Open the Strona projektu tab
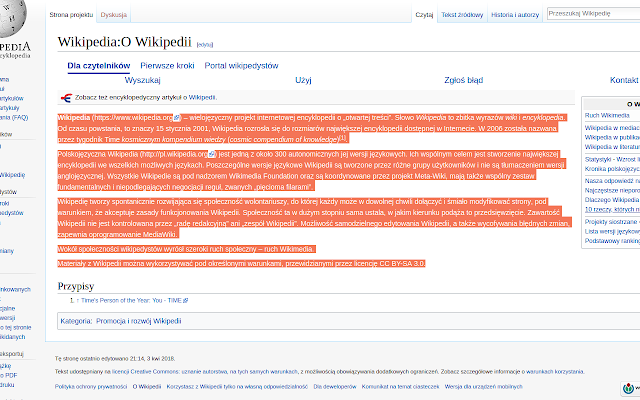The width and height of the screenshot is (640, 400). 71,15
